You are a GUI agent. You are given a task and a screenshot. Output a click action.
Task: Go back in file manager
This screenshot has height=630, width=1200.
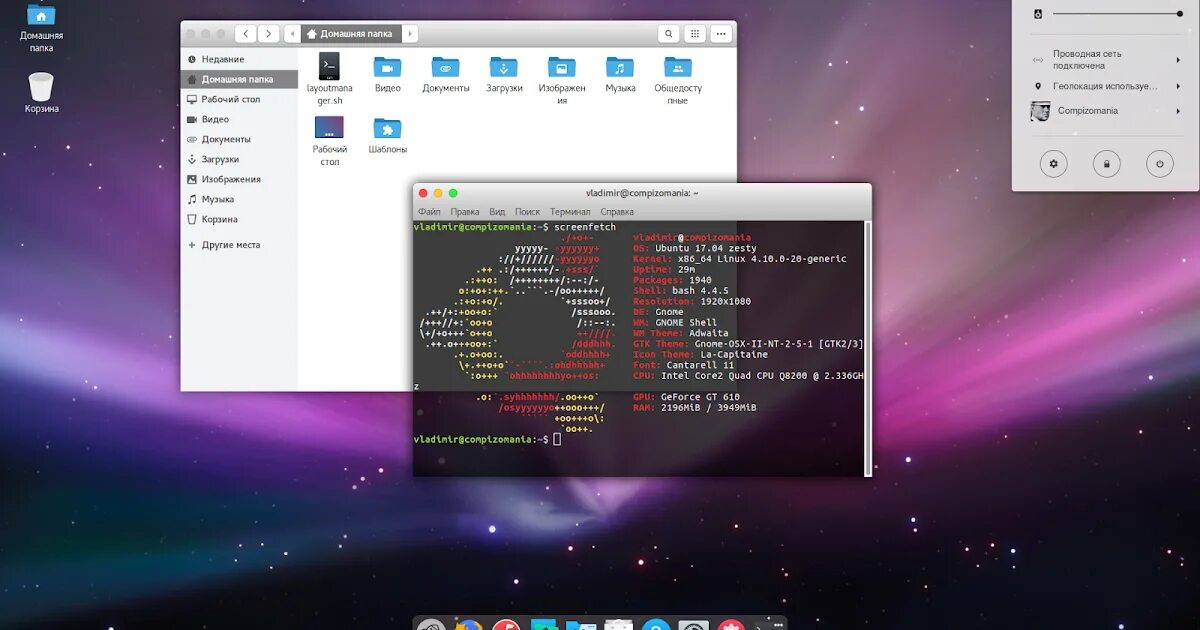point(246,34)
